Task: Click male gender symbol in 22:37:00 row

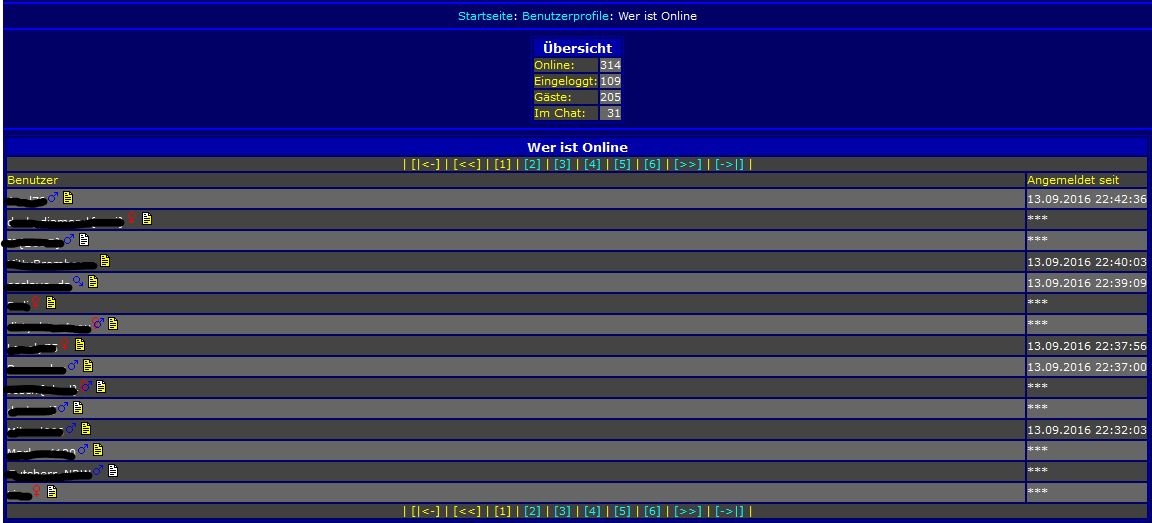Action: pos(73,366)
